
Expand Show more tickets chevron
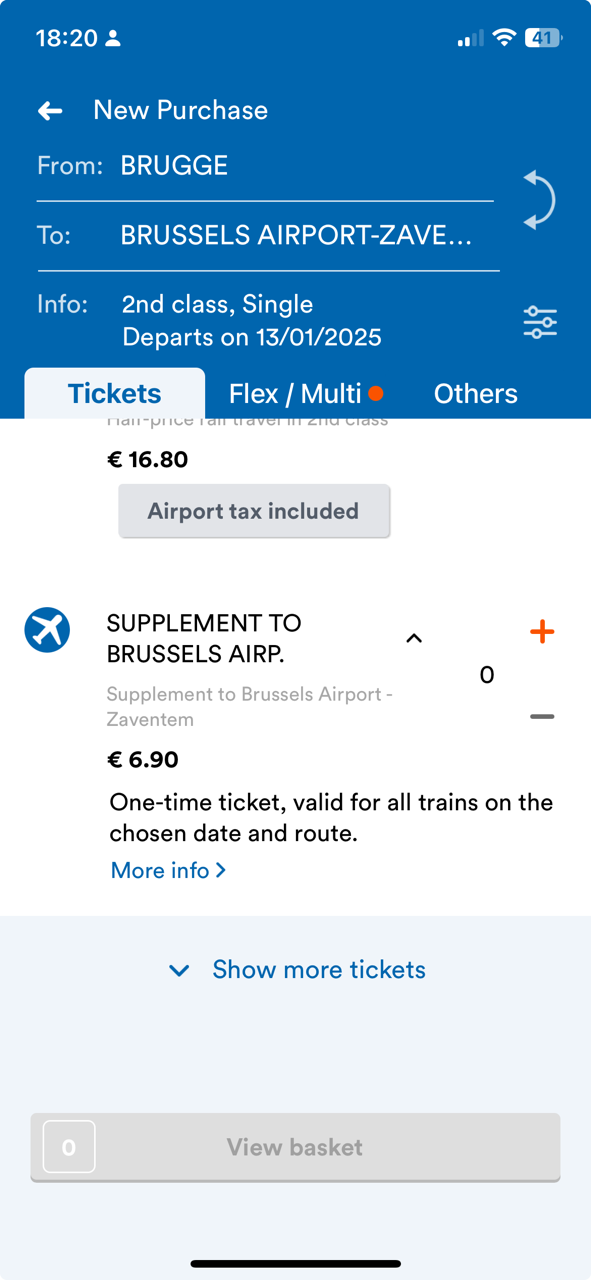[179, 970]
